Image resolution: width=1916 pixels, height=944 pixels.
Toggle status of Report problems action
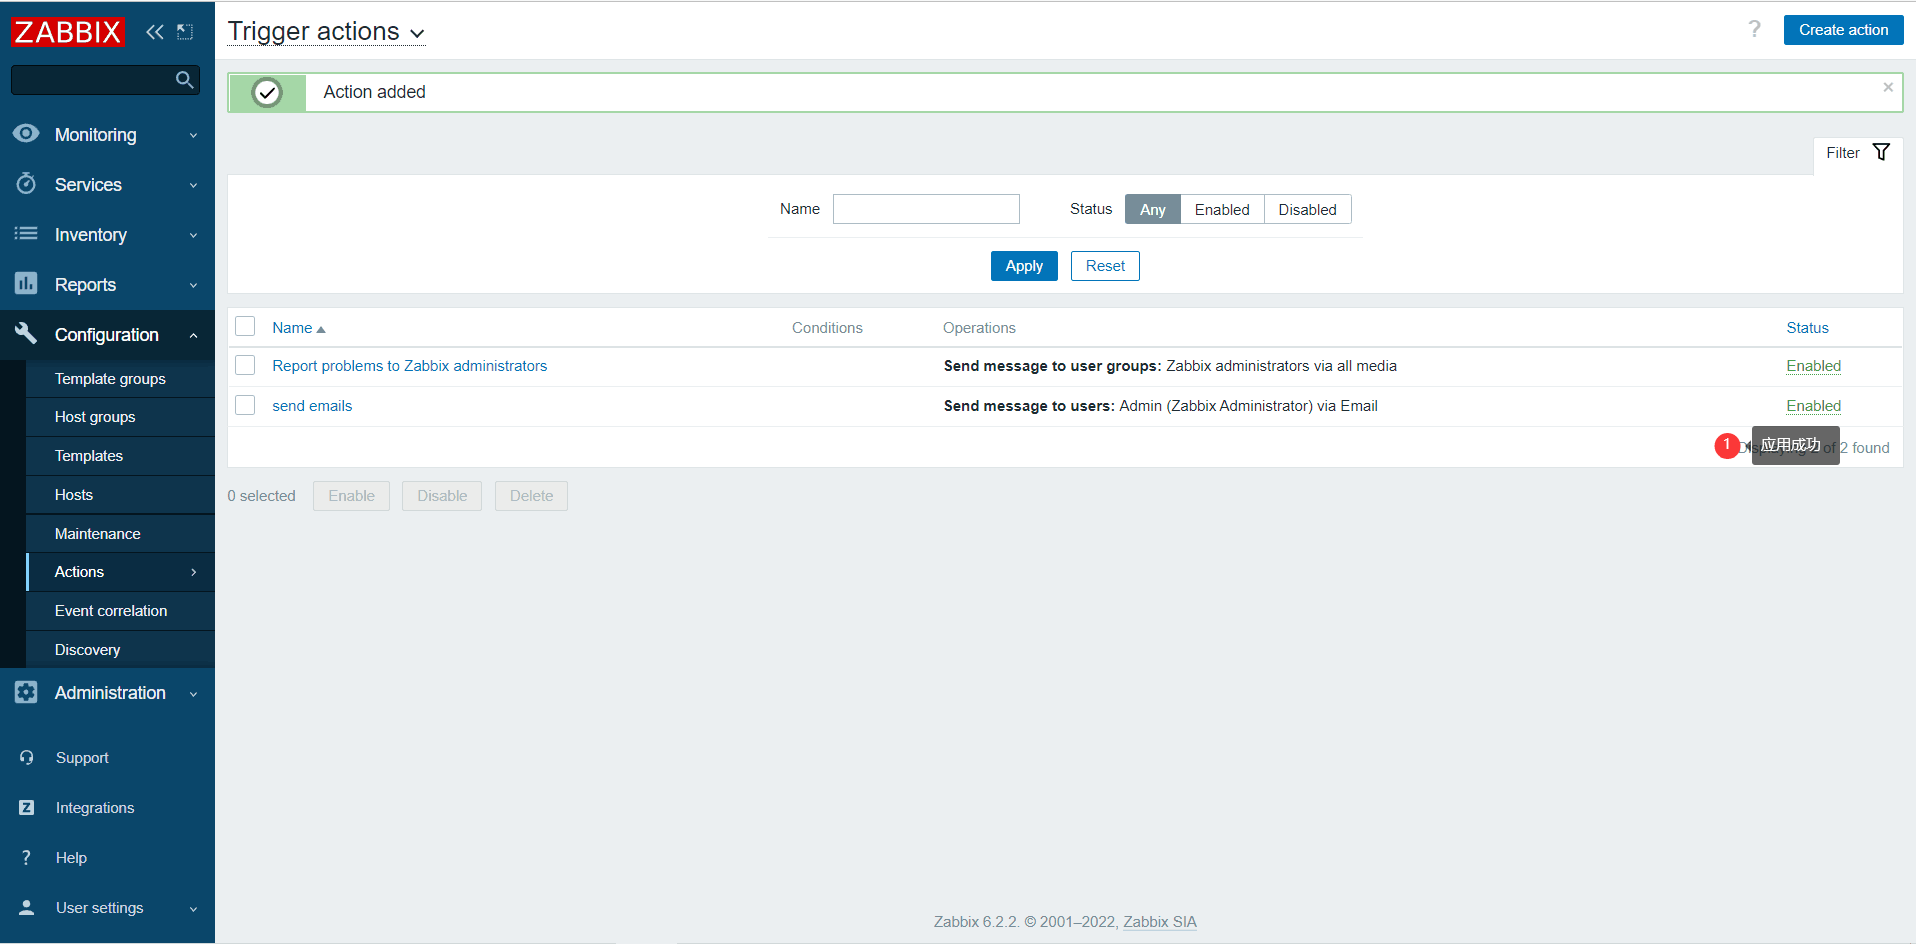click(x=1814, y=366)
